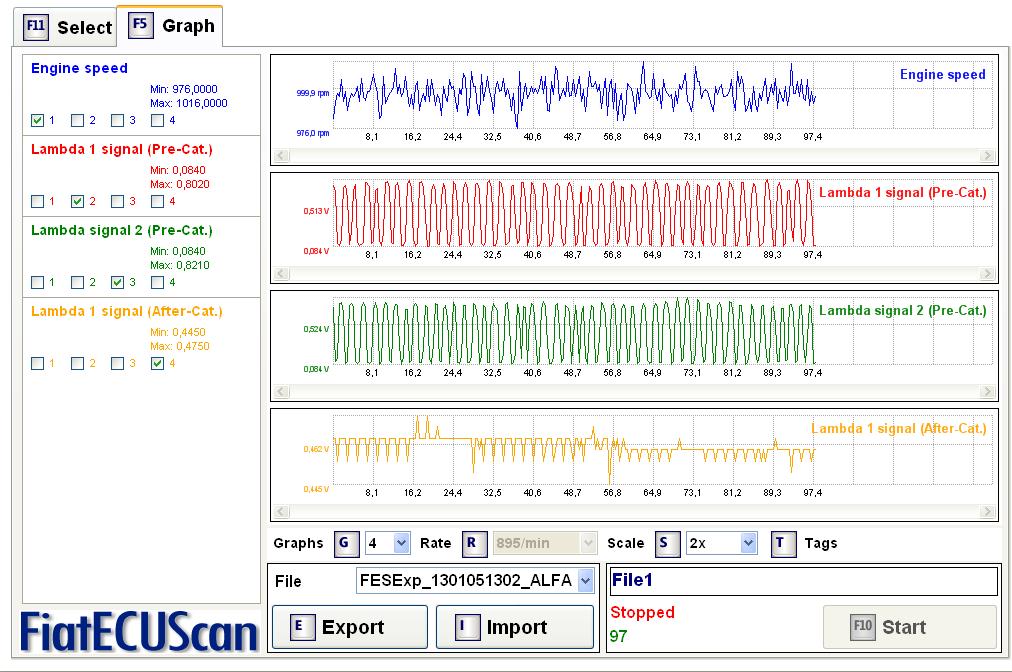Uncheck Lambda 1 Pre-Cat graph 2 checkbox

tap(77, 201)
